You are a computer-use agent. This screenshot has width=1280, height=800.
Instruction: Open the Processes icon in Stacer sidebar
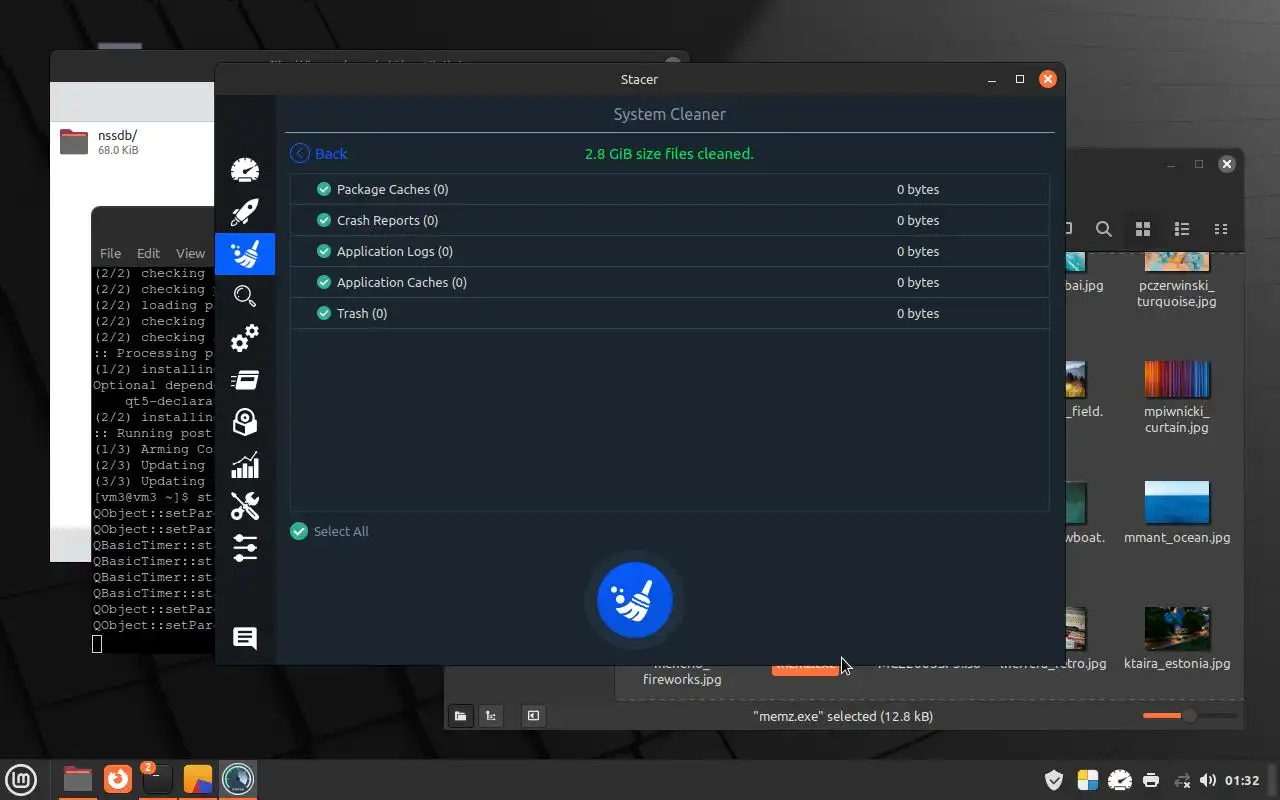click(x=245, y=380)
